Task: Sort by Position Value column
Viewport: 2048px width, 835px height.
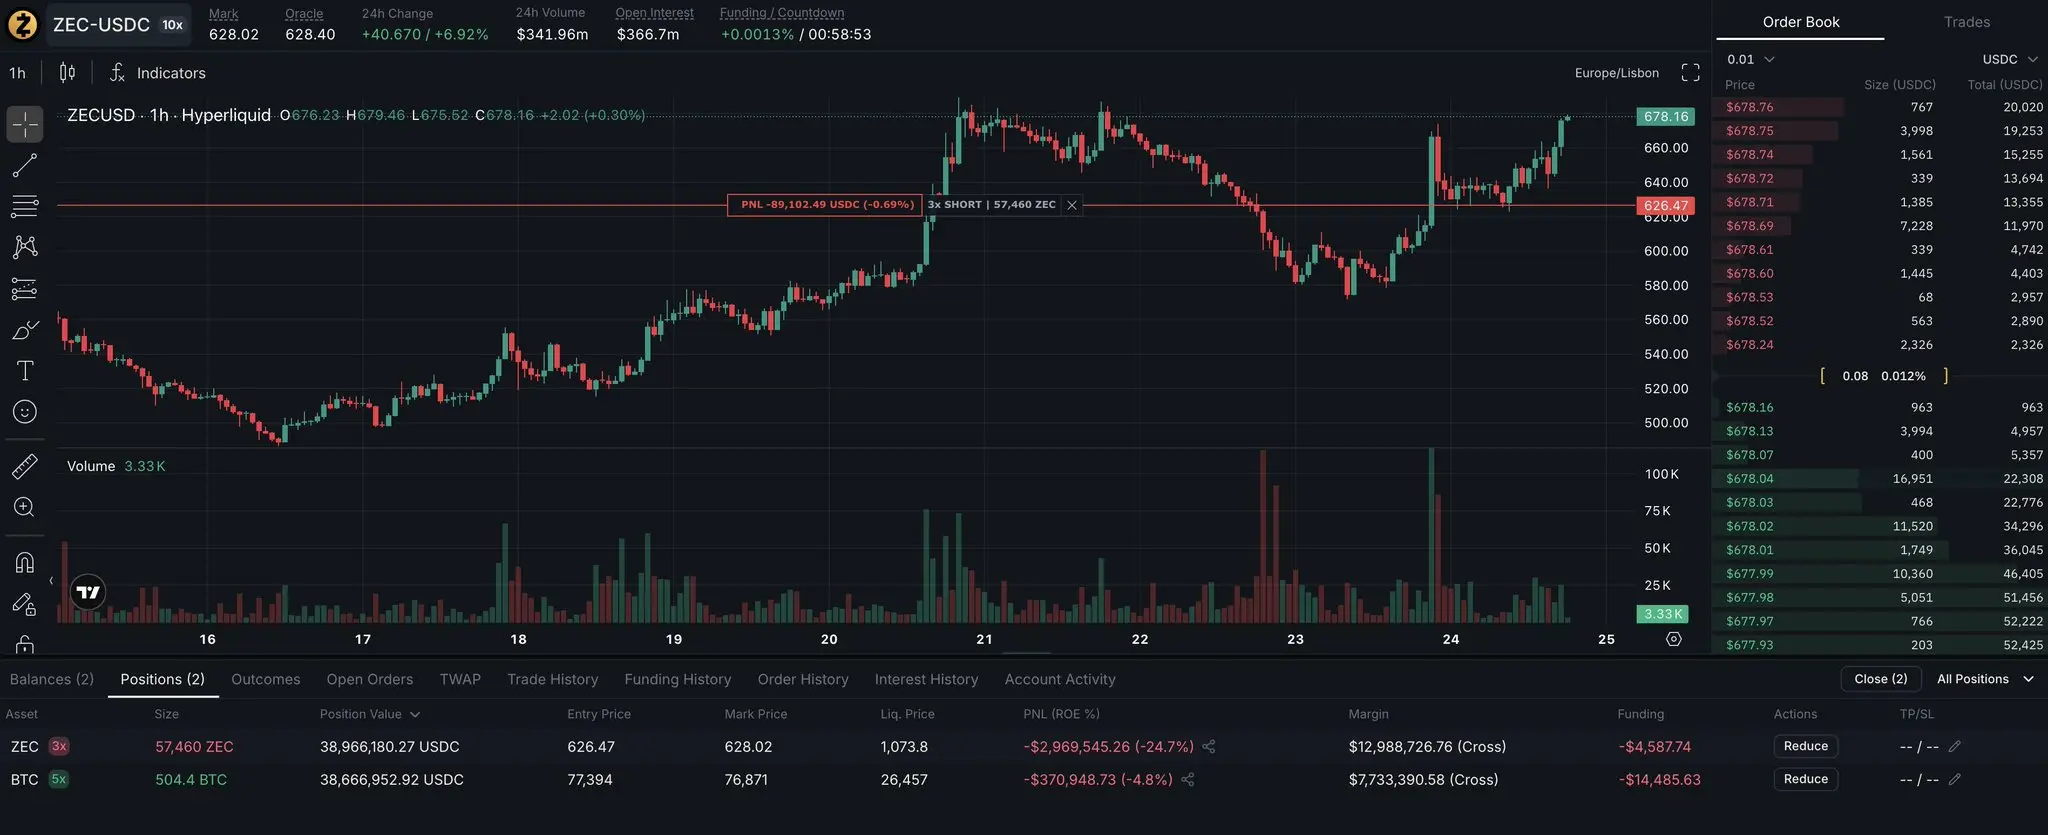Action: point(370,714)
